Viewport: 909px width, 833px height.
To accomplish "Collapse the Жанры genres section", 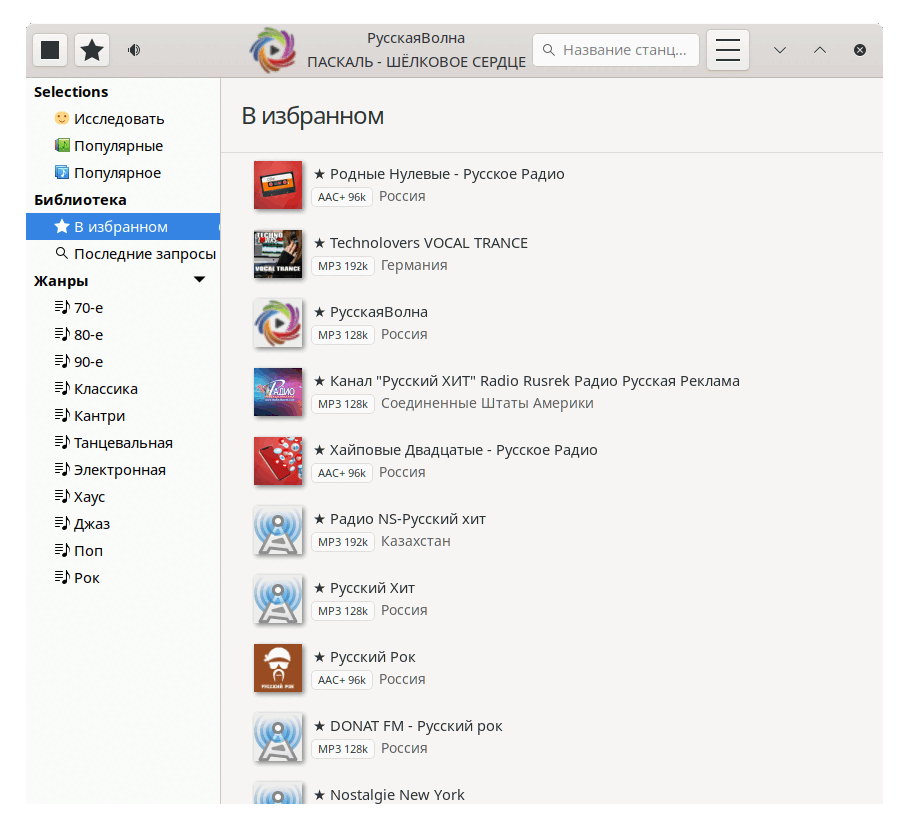I will pyautogui.click(x=199, y=280).
